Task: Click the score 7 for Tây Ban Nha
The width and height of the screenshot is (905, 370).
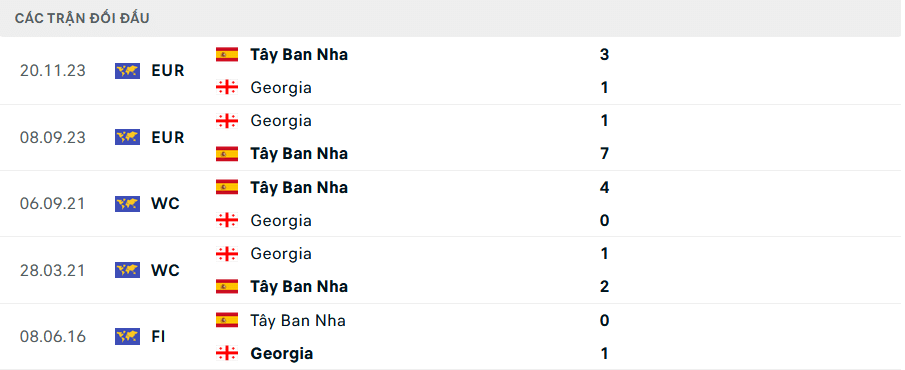Action: (604, 154)
